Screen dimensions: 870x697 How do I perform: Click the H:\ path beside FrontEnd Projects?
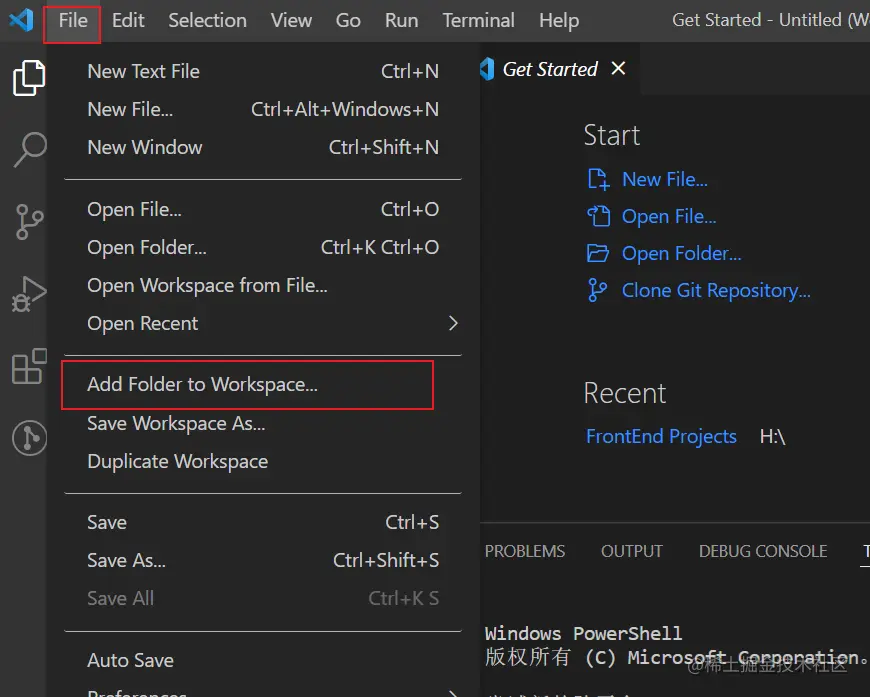pyautogui.click(x=772, y=436)
